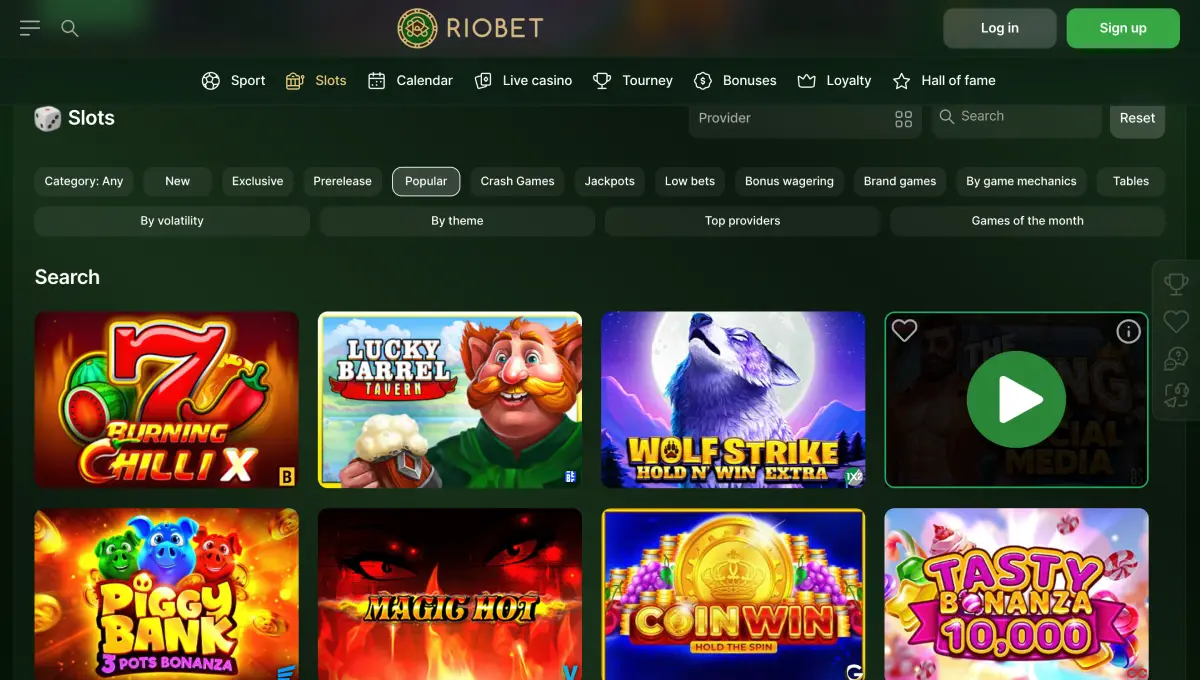Click the trophy icon in the right sidebar
This screenshot has height=680, width=1200.
click(x=1176, y=284)
